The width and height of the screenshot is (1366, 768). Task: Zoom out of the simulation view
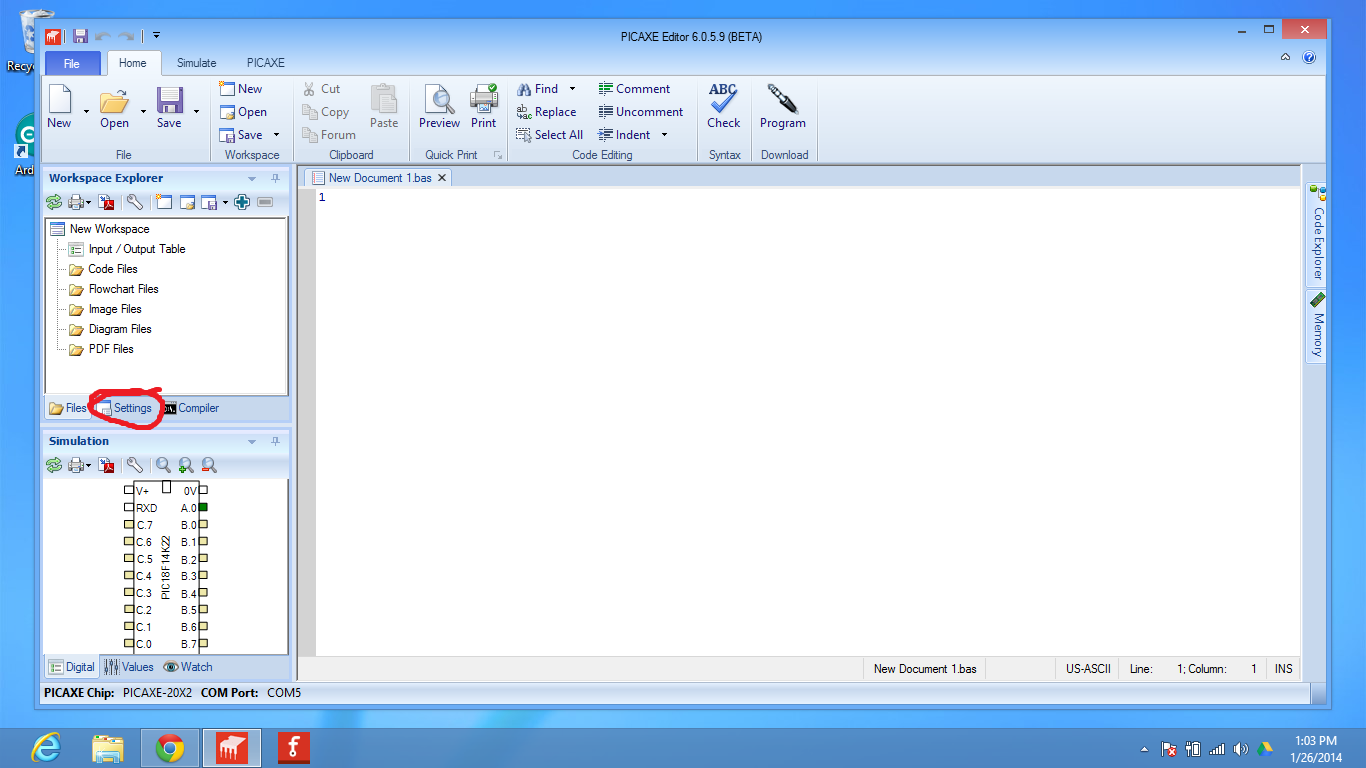click(208, 465)
